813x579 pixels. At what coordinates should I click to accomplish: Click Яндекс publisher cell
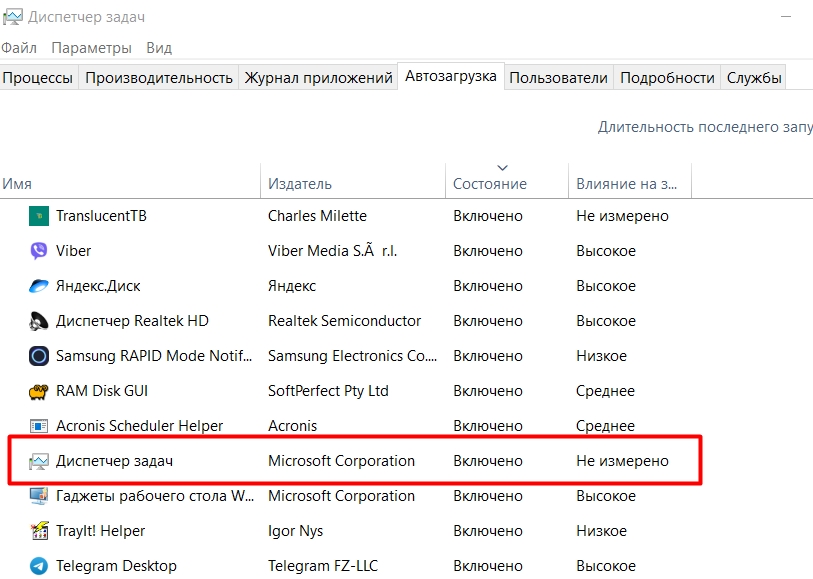point(292,286)
